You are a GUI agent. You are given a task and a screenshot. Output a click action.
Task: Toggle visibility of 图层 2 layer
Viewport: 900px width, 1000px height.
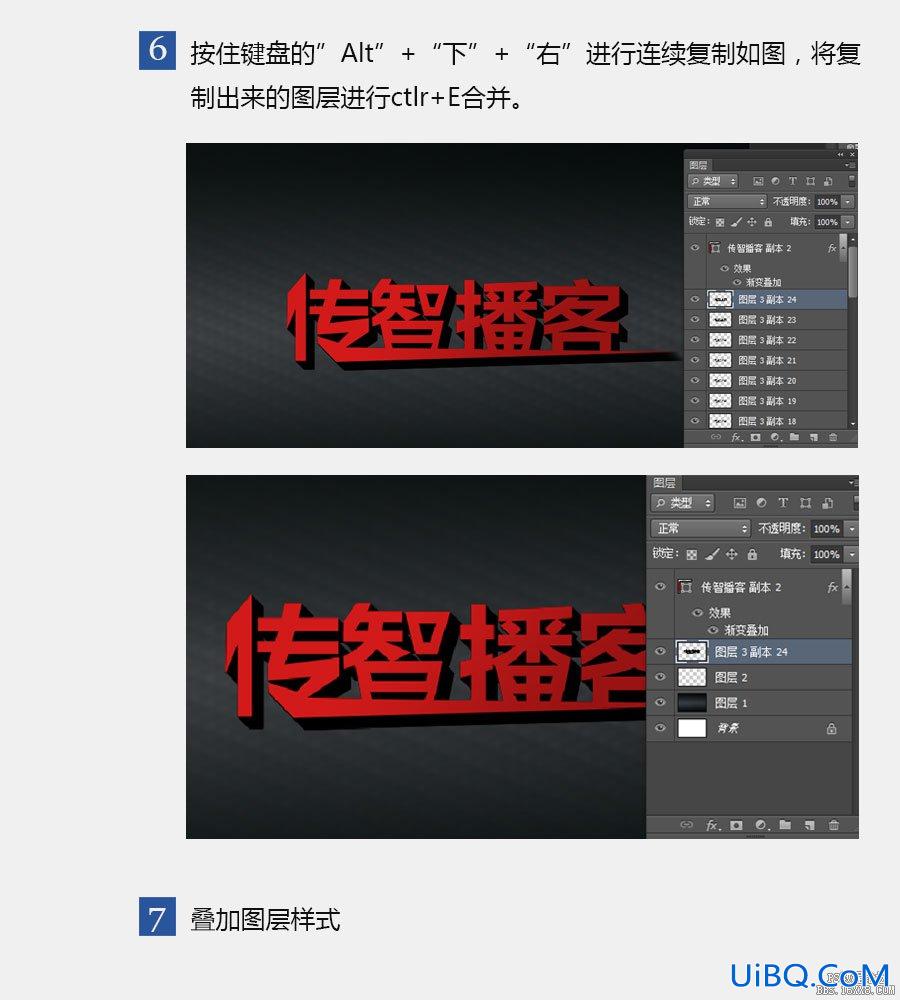pos(661,677)
